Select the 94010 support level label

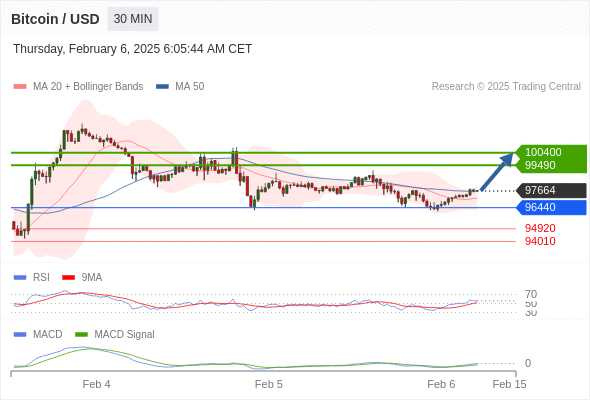click(540, 241)
